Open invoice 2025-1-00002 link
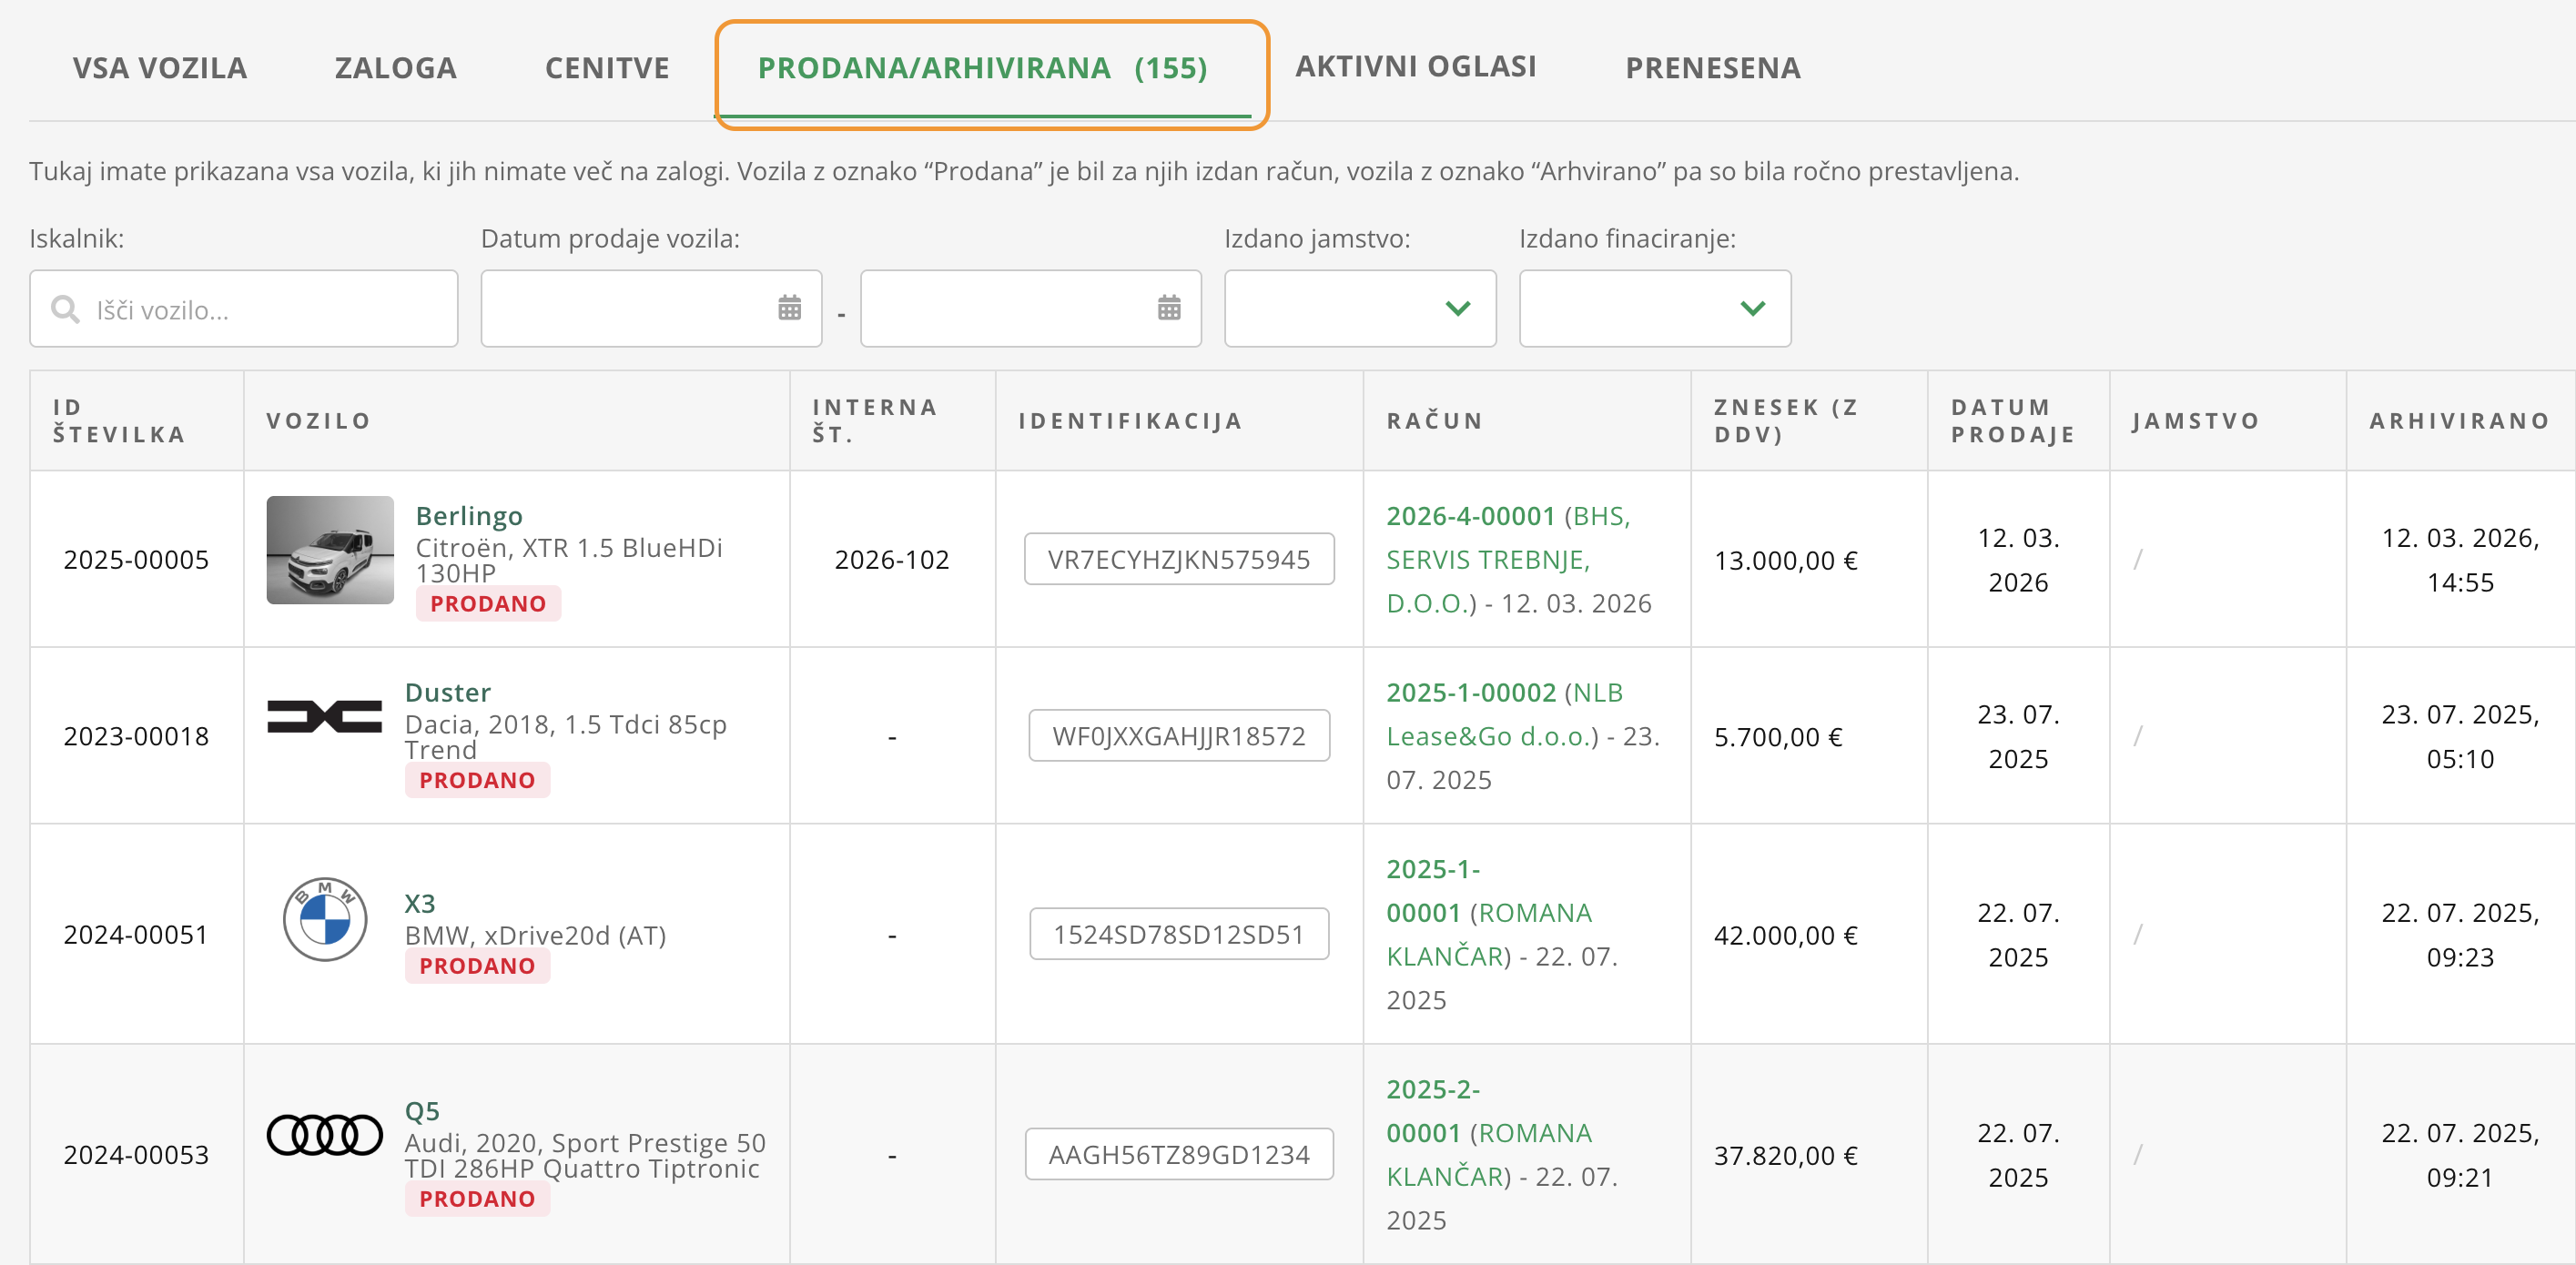 [x=1470, y=692]
